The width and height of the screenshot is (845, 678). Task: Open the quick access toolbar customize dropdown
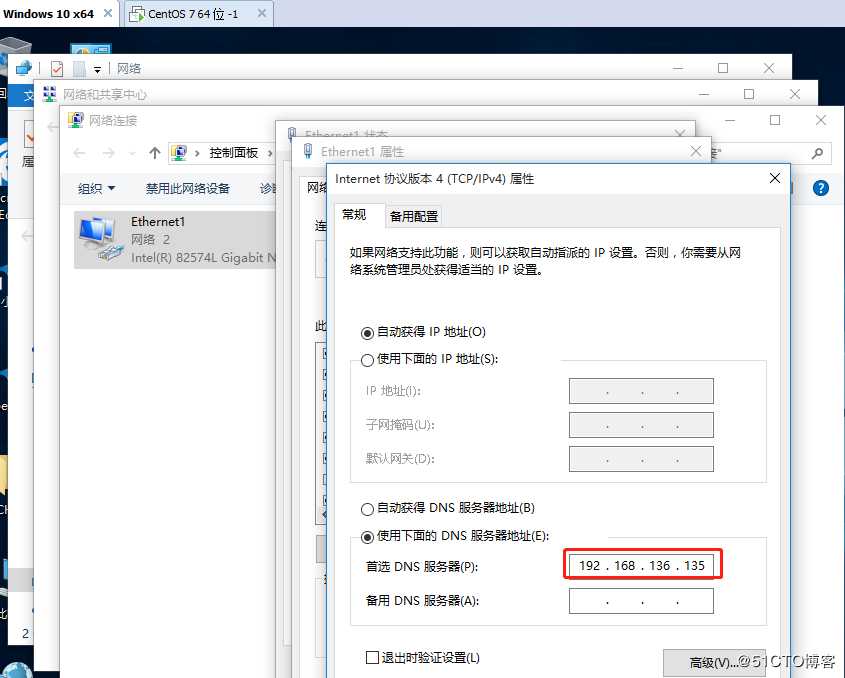[98, 70]
